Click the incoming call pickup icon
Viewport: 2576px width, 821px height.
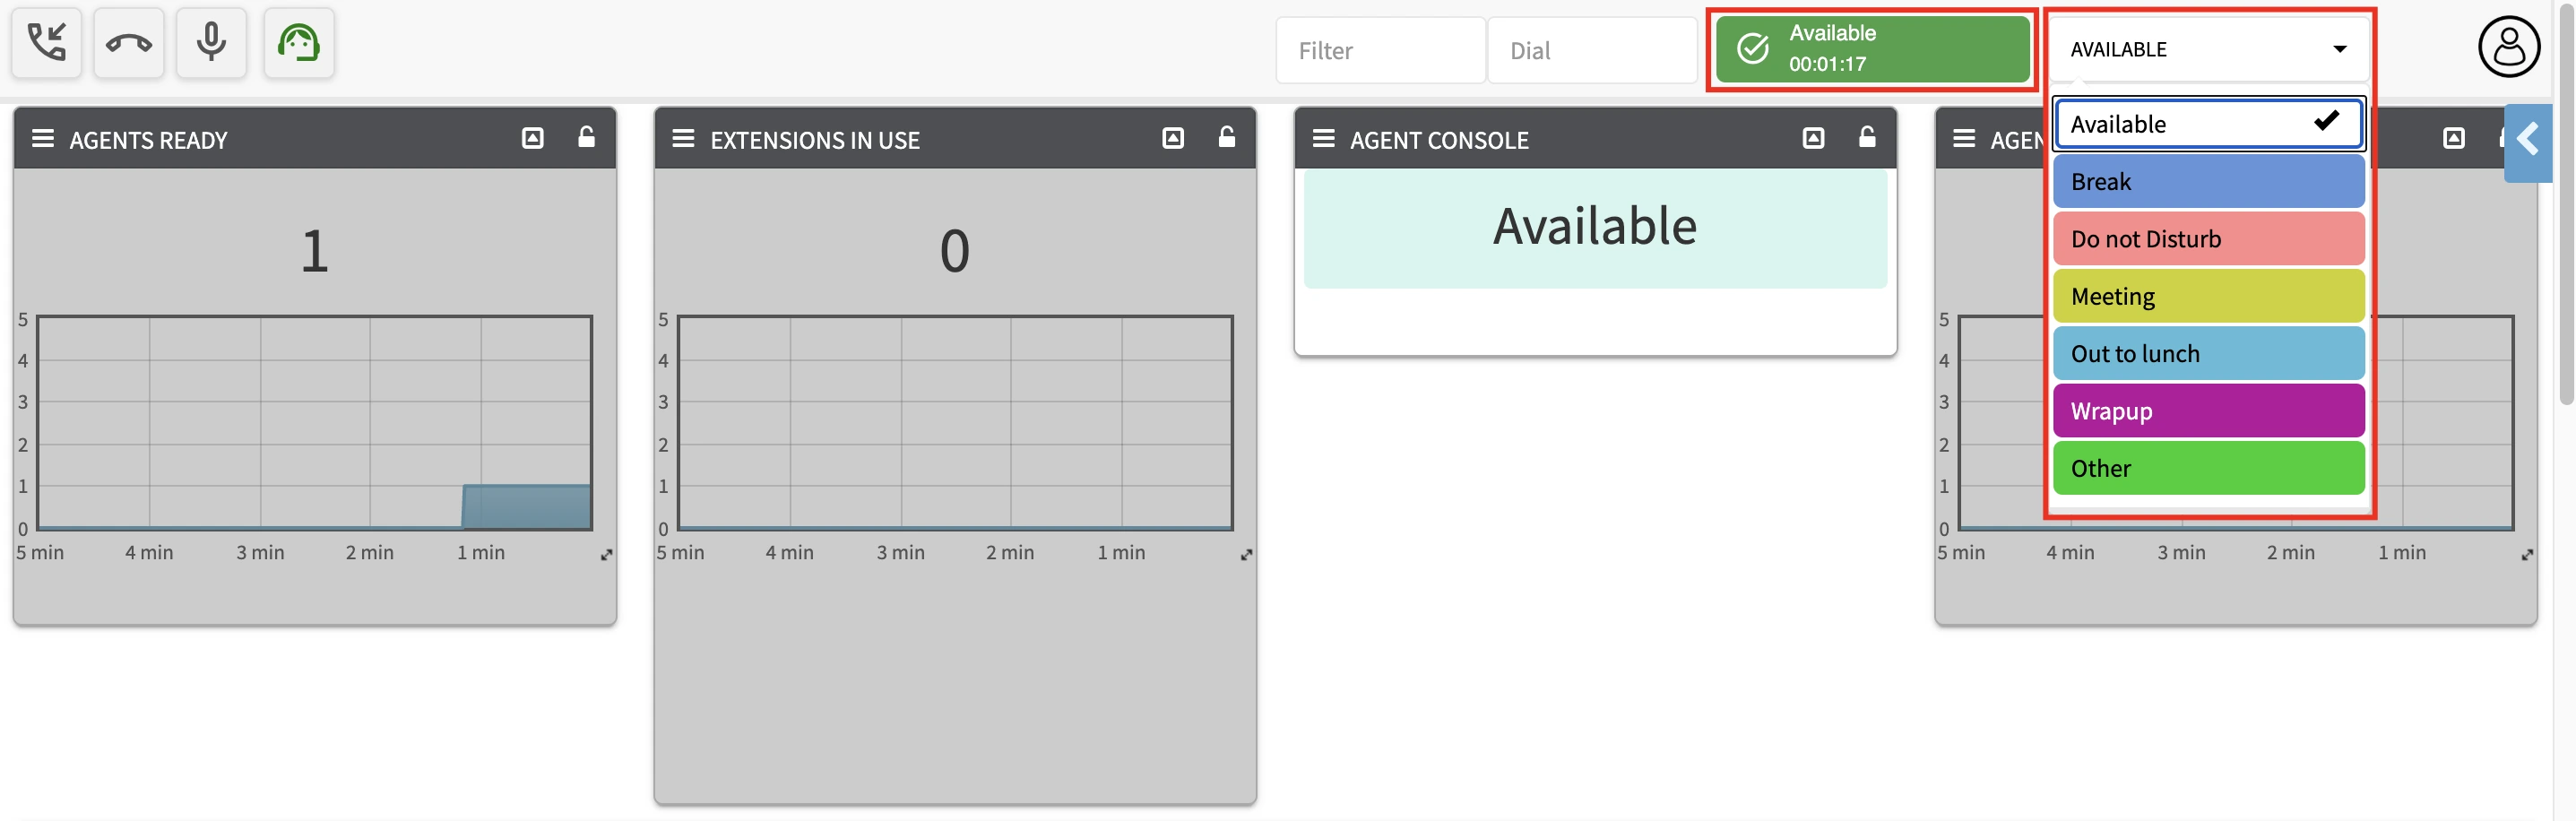pyautogui.click(x=46, y=43)
